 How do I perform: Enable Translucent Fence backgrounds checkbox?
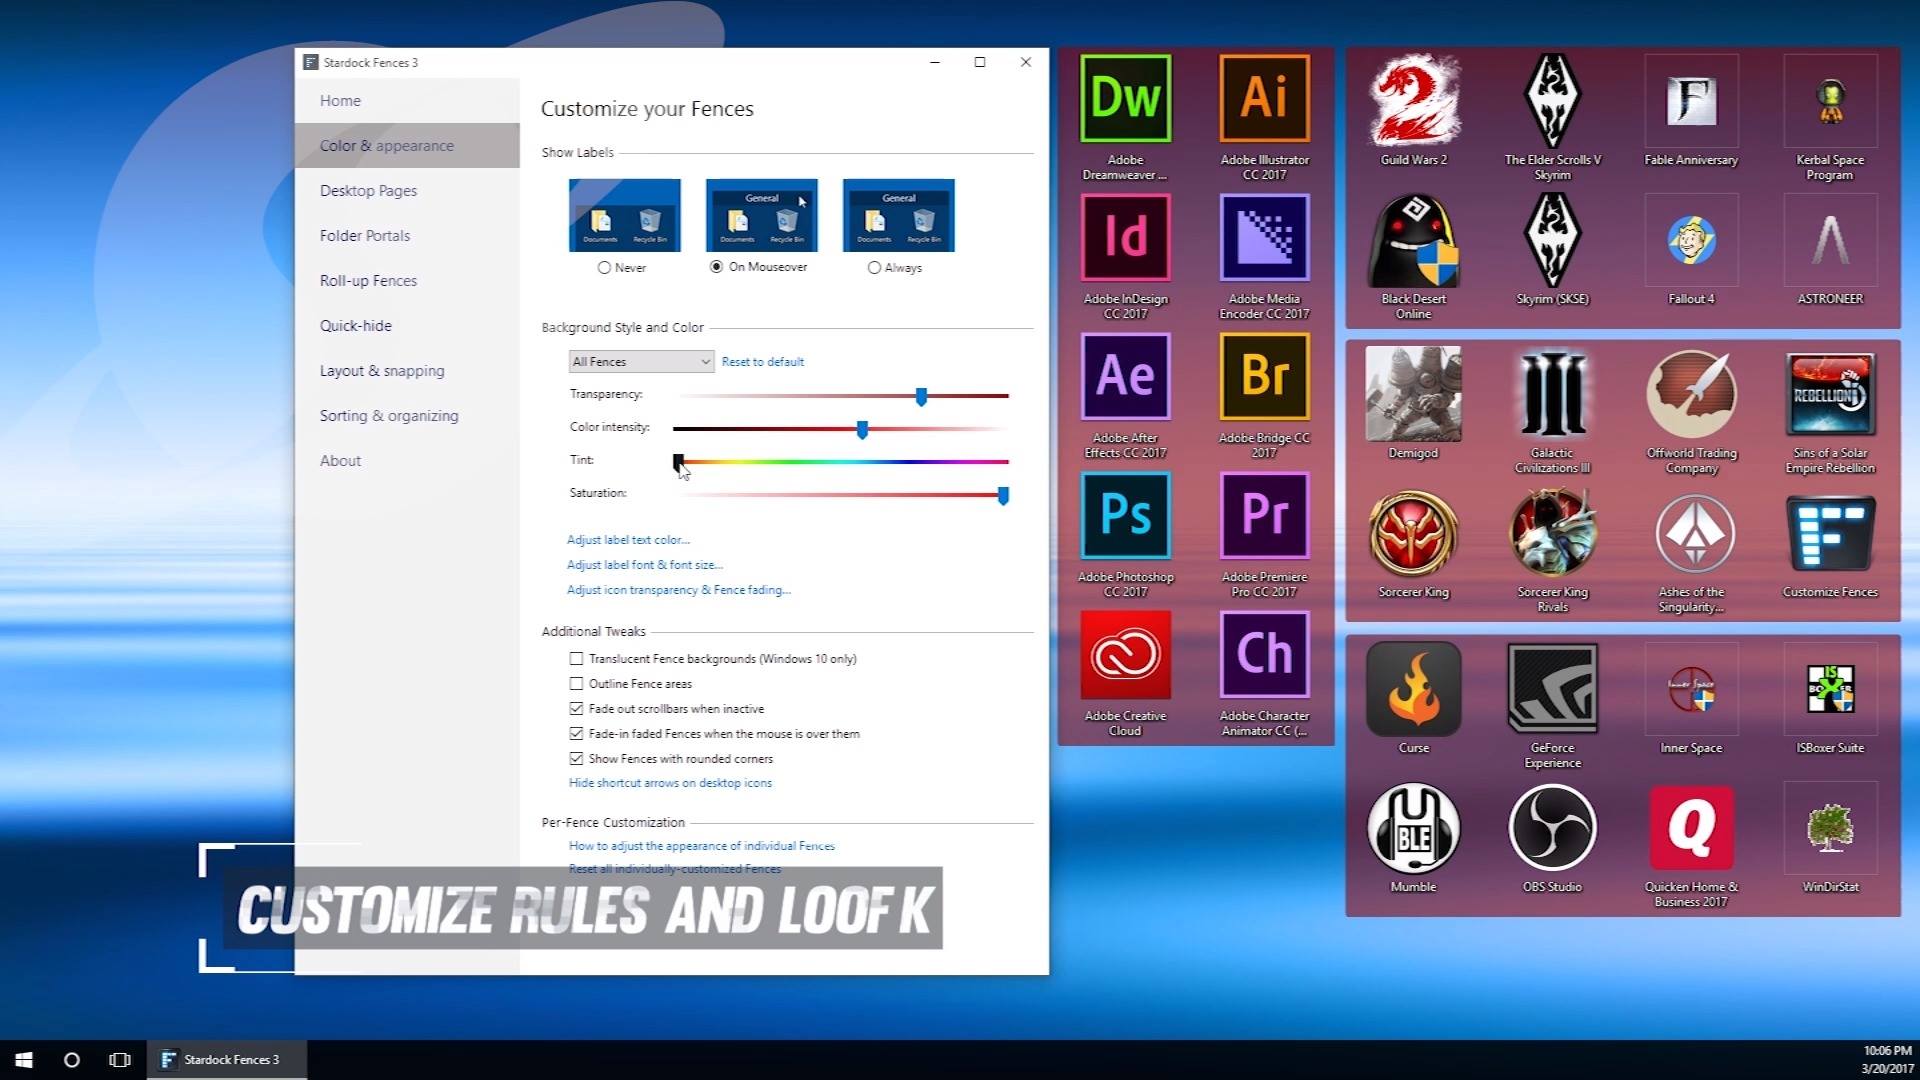coord(576,659)
